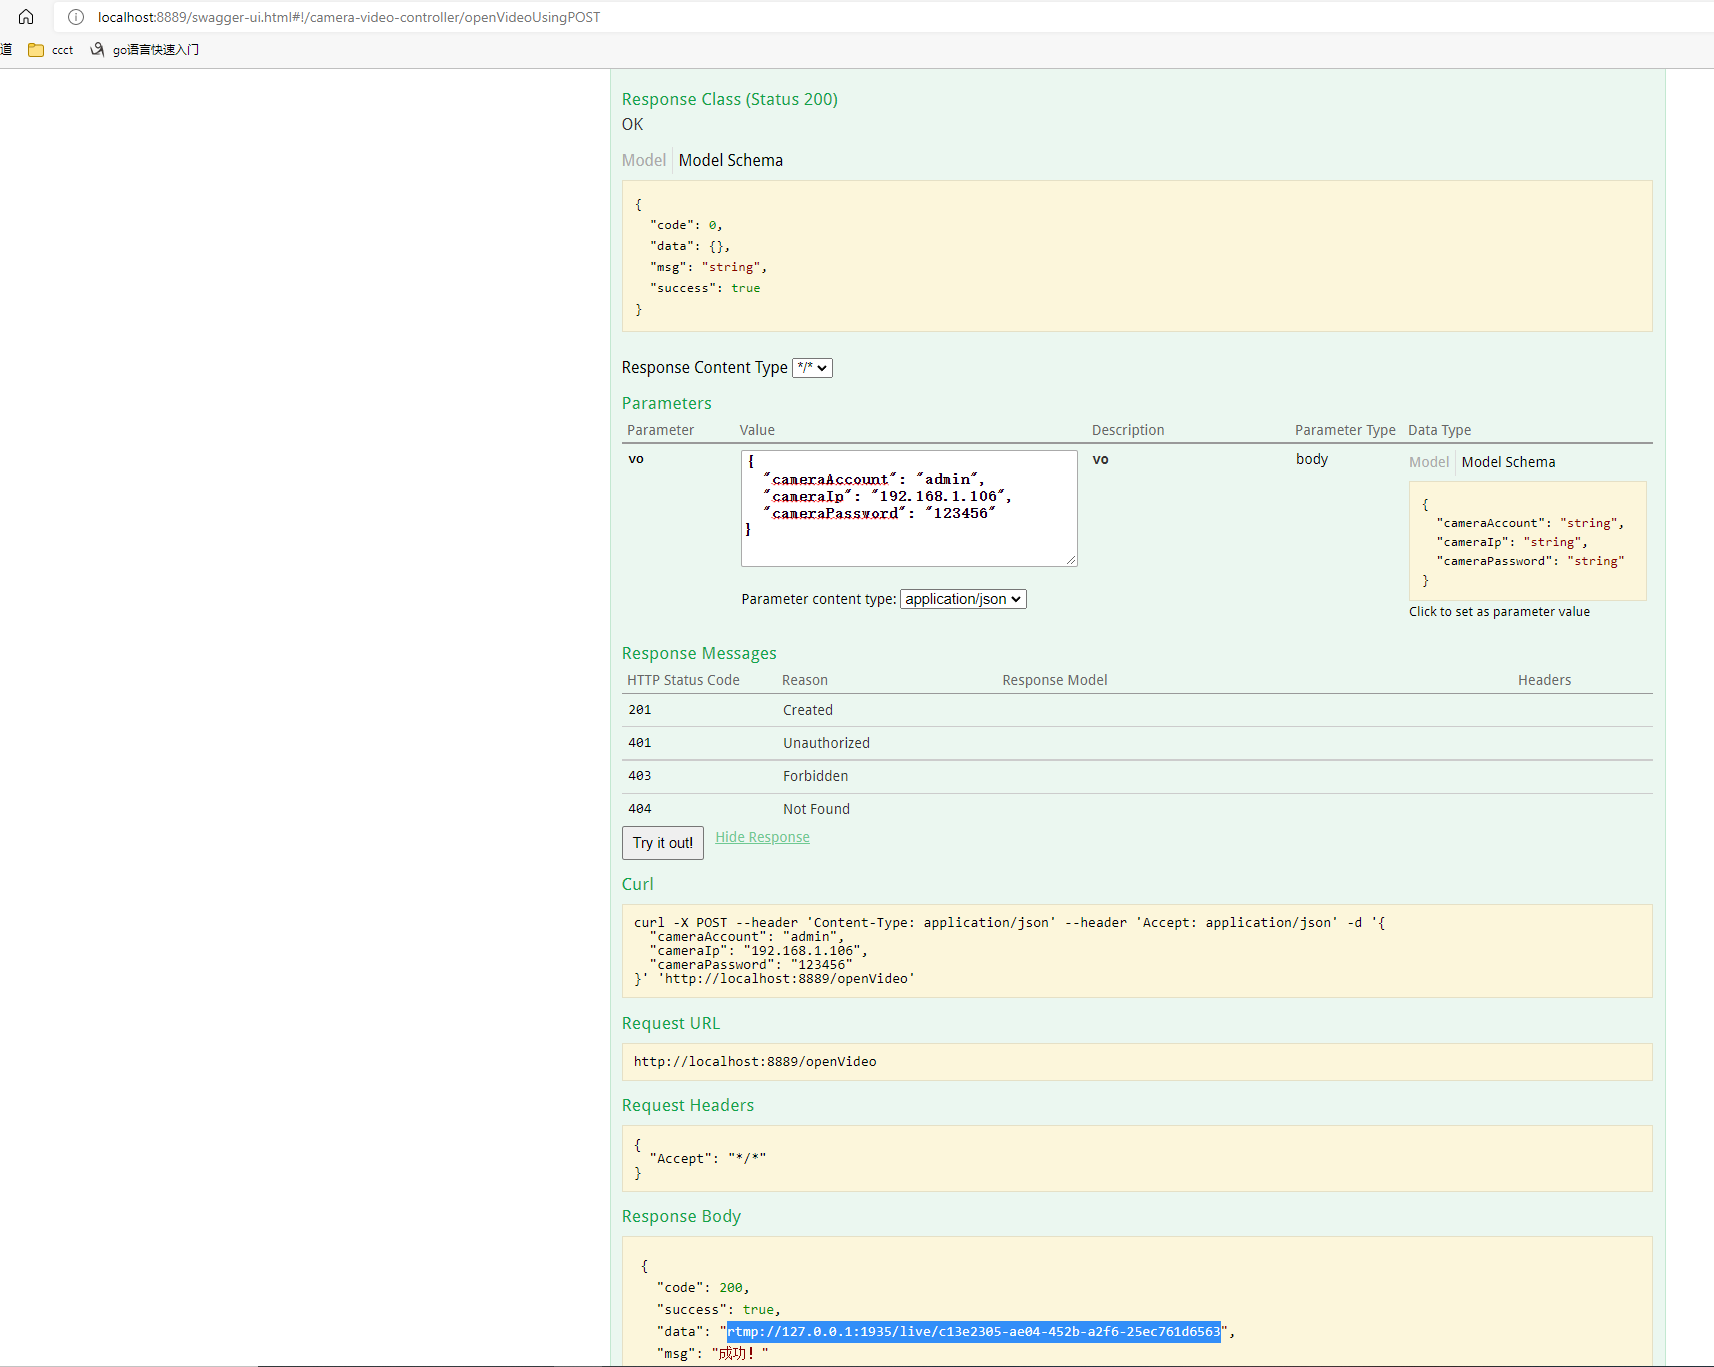Click inside the vo parameter value textarea
This screenshot has height=1367, width=1714.
(x=909, y=508)
